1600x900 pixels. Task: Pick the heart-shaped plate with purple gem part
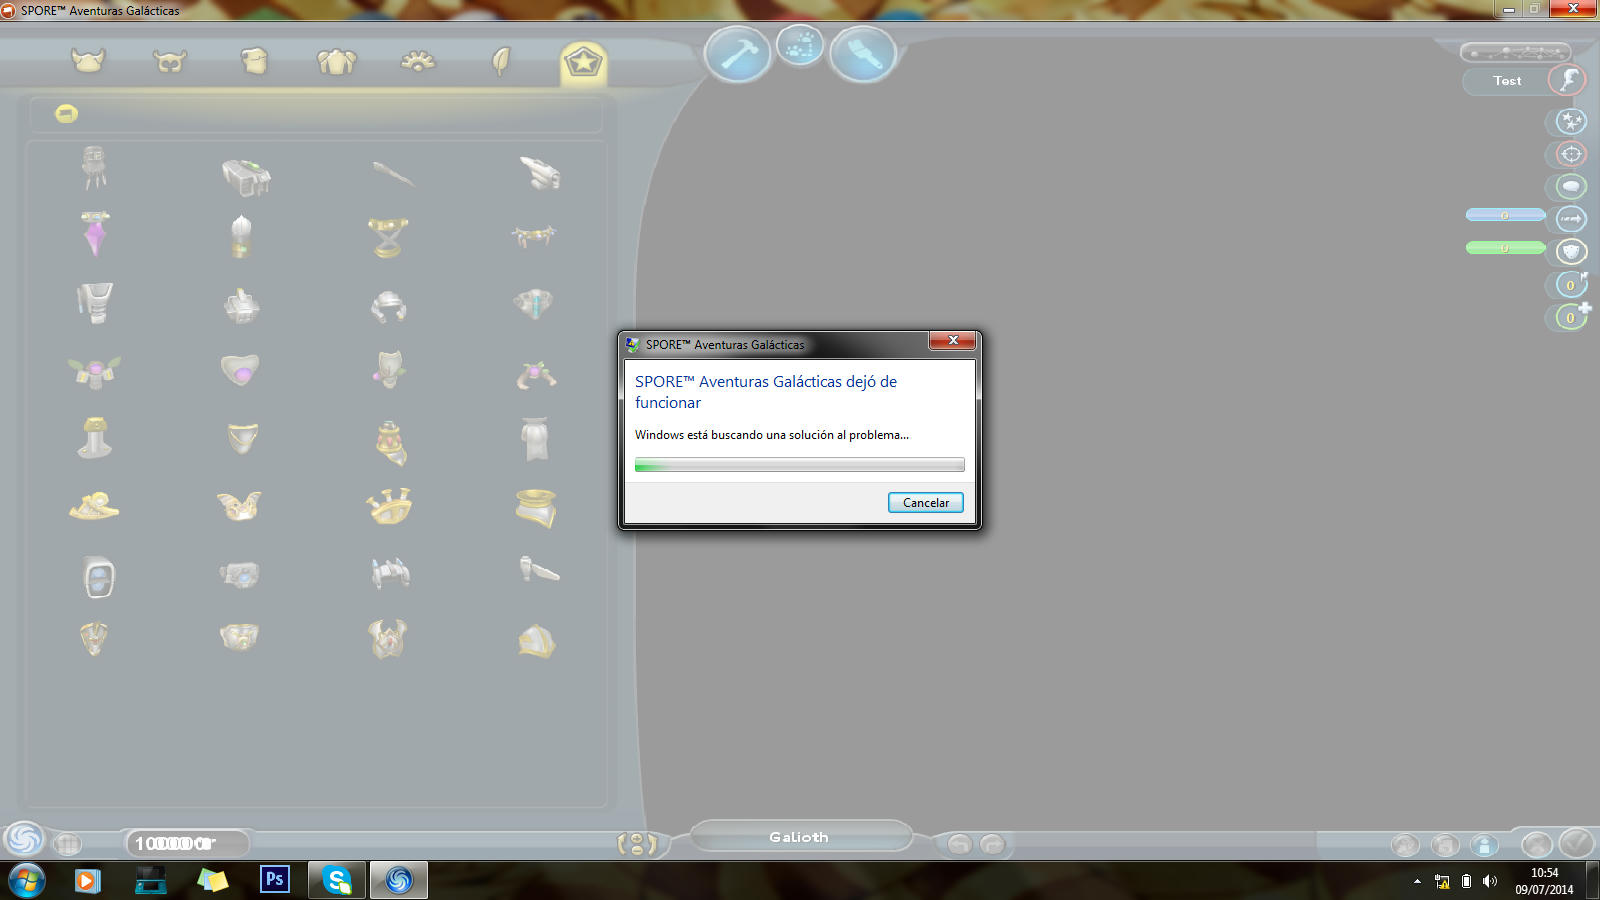240,370
